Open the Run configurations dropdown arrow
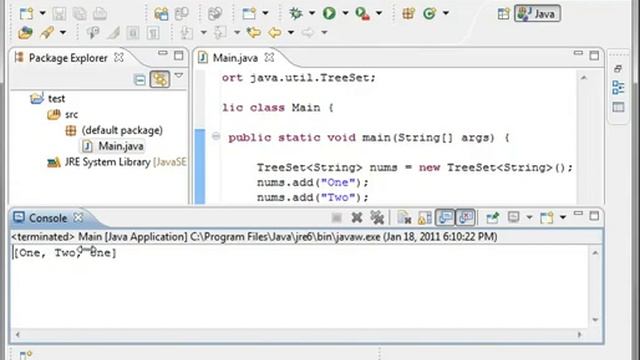Viewport: 640px width, 360px height. [345, 13]
